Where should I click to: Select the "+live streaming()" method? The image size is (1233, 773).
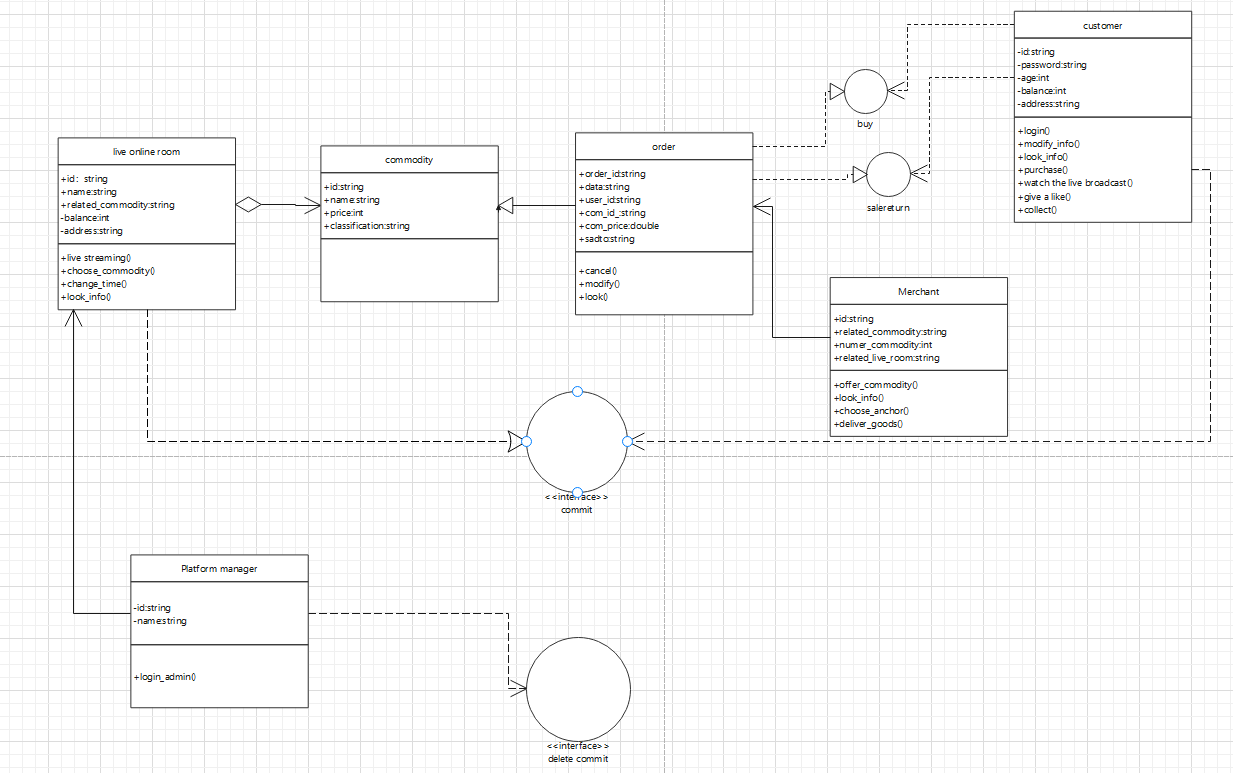pos(96,258)
